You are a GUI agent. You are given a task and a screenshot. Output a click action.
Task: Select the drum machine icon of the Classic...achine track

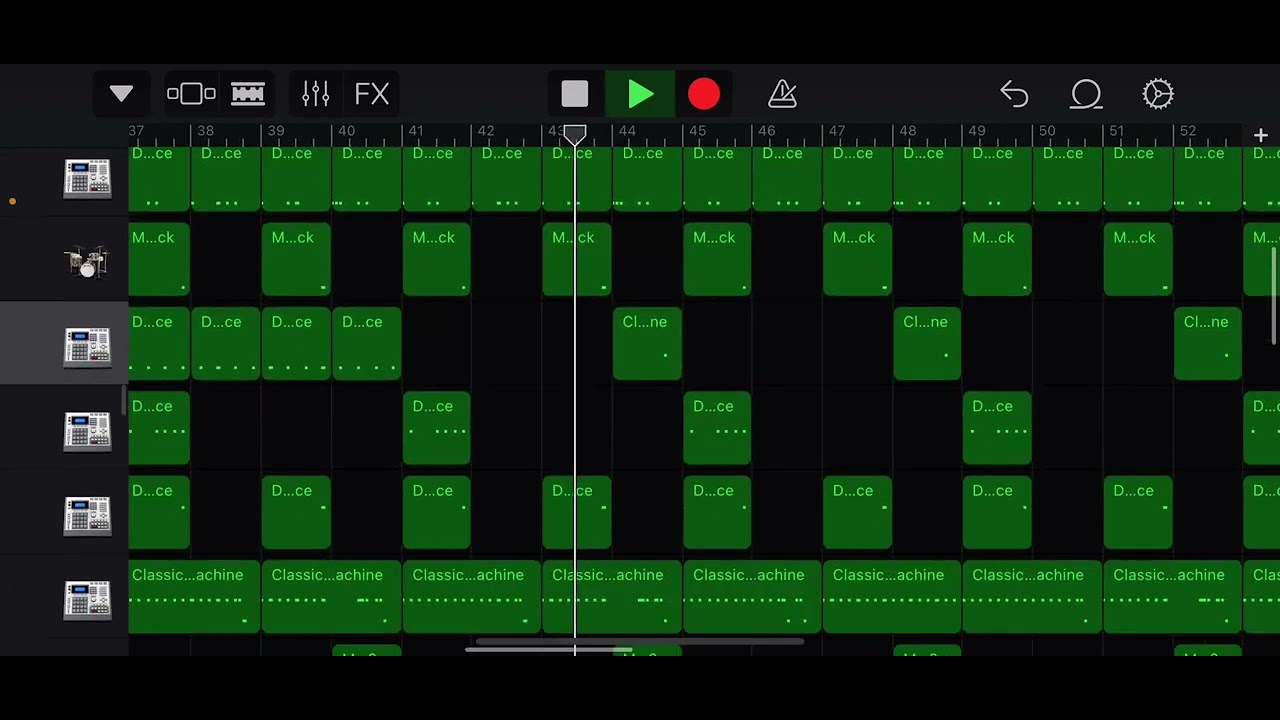tap(87, 599)
